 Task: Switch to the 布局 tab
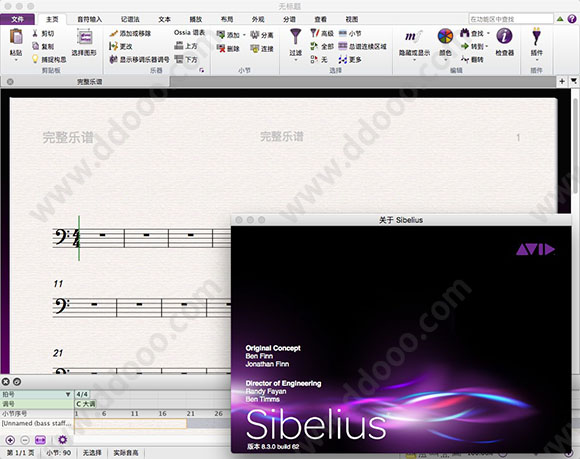227,19
